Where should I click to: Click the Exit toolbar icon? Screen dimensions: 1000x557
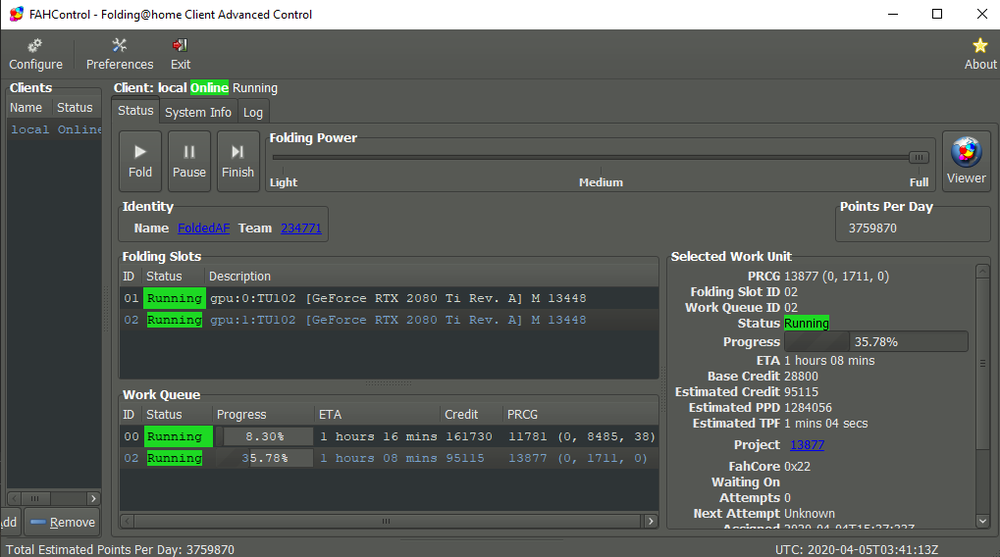coord(180,54)
